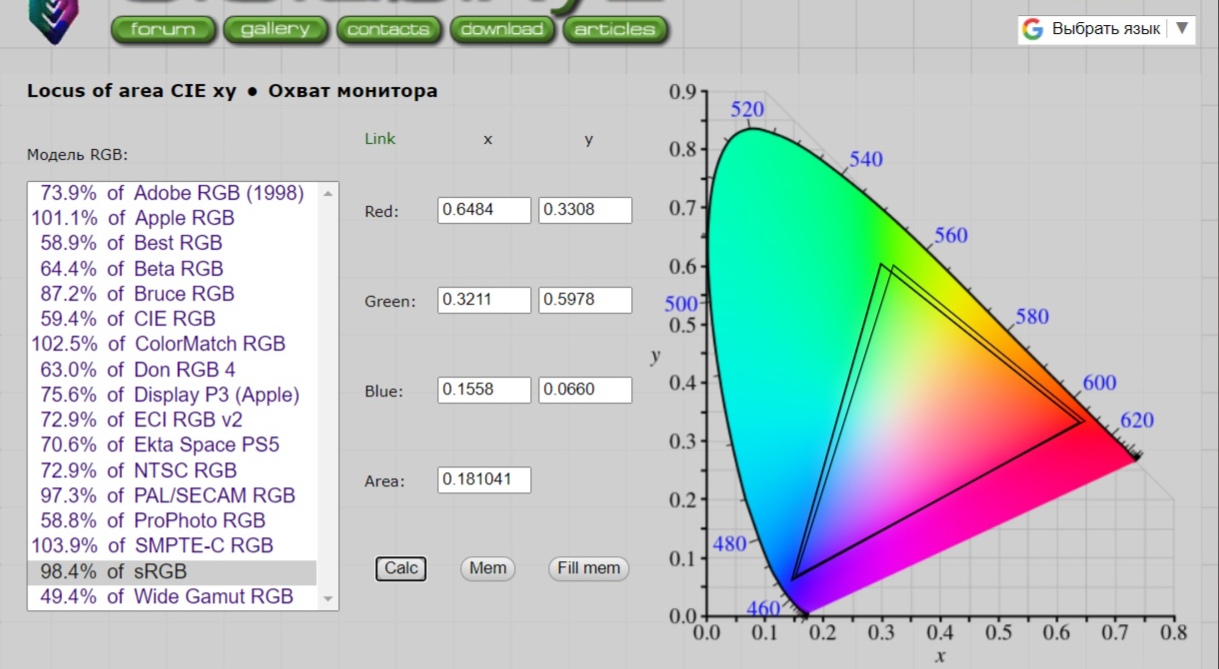
Task: Open the language selector dropdown arrow
Action: pos(1182,29)
